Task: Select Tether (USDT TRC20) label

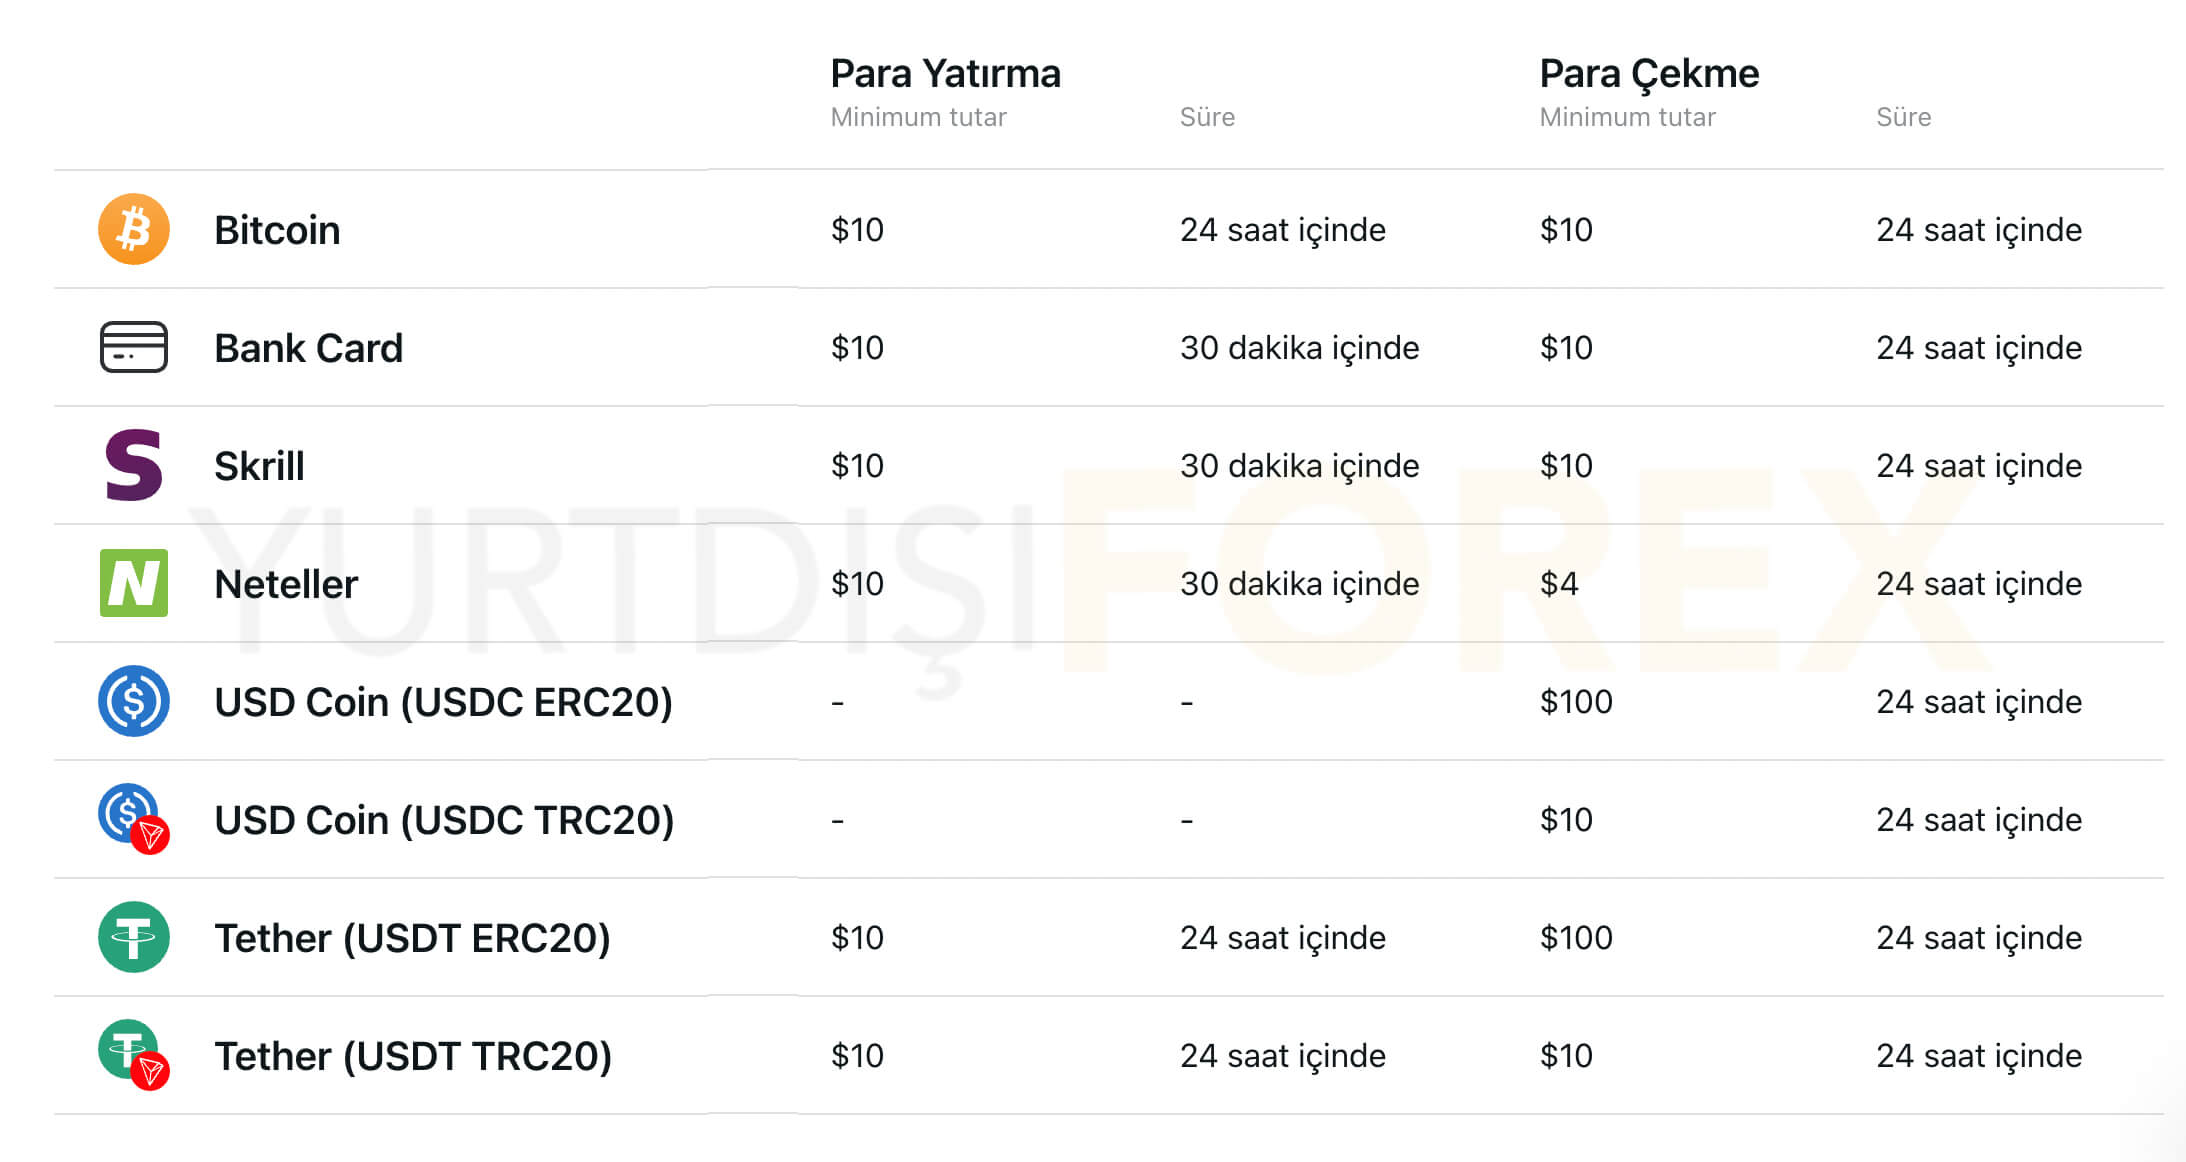Action: coord(413,1056)
